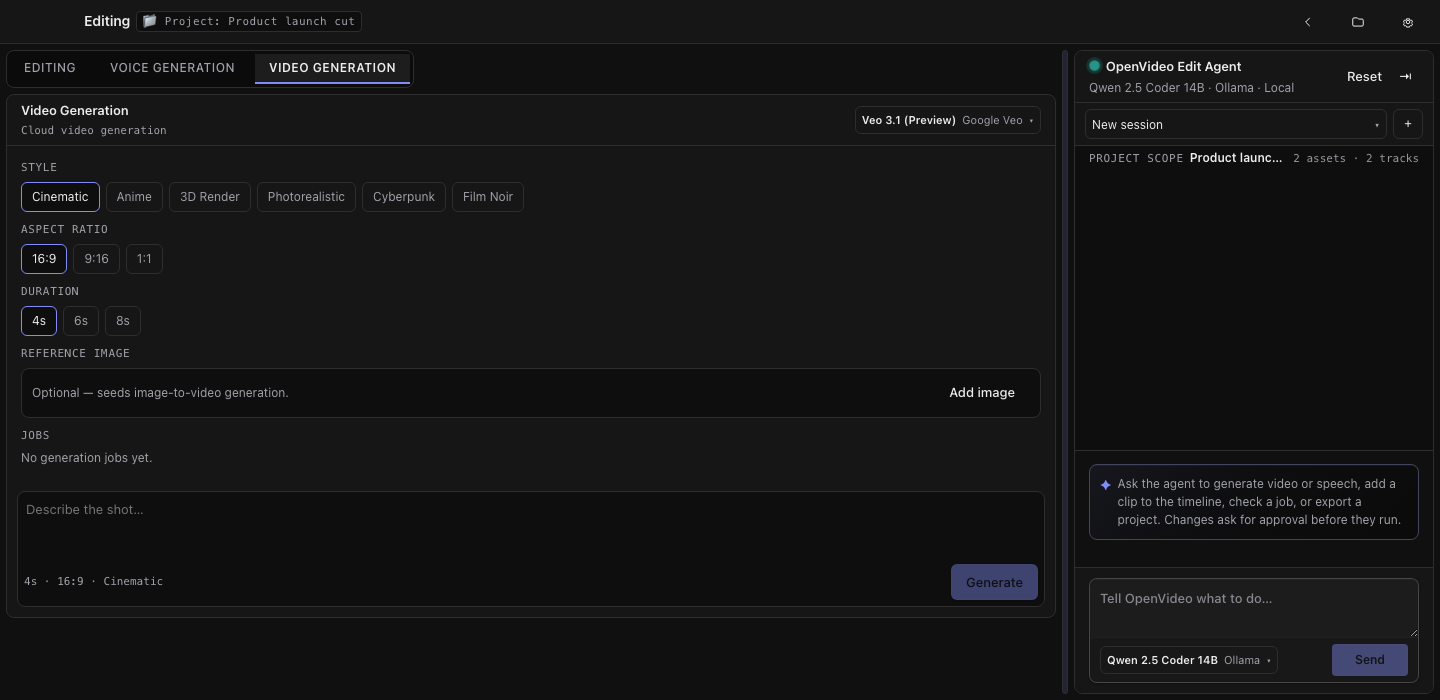Image resolution: width=1440 pixels, height=700 pixels.
Task: Click the green agent status indicator
Action: (1094, 66)
